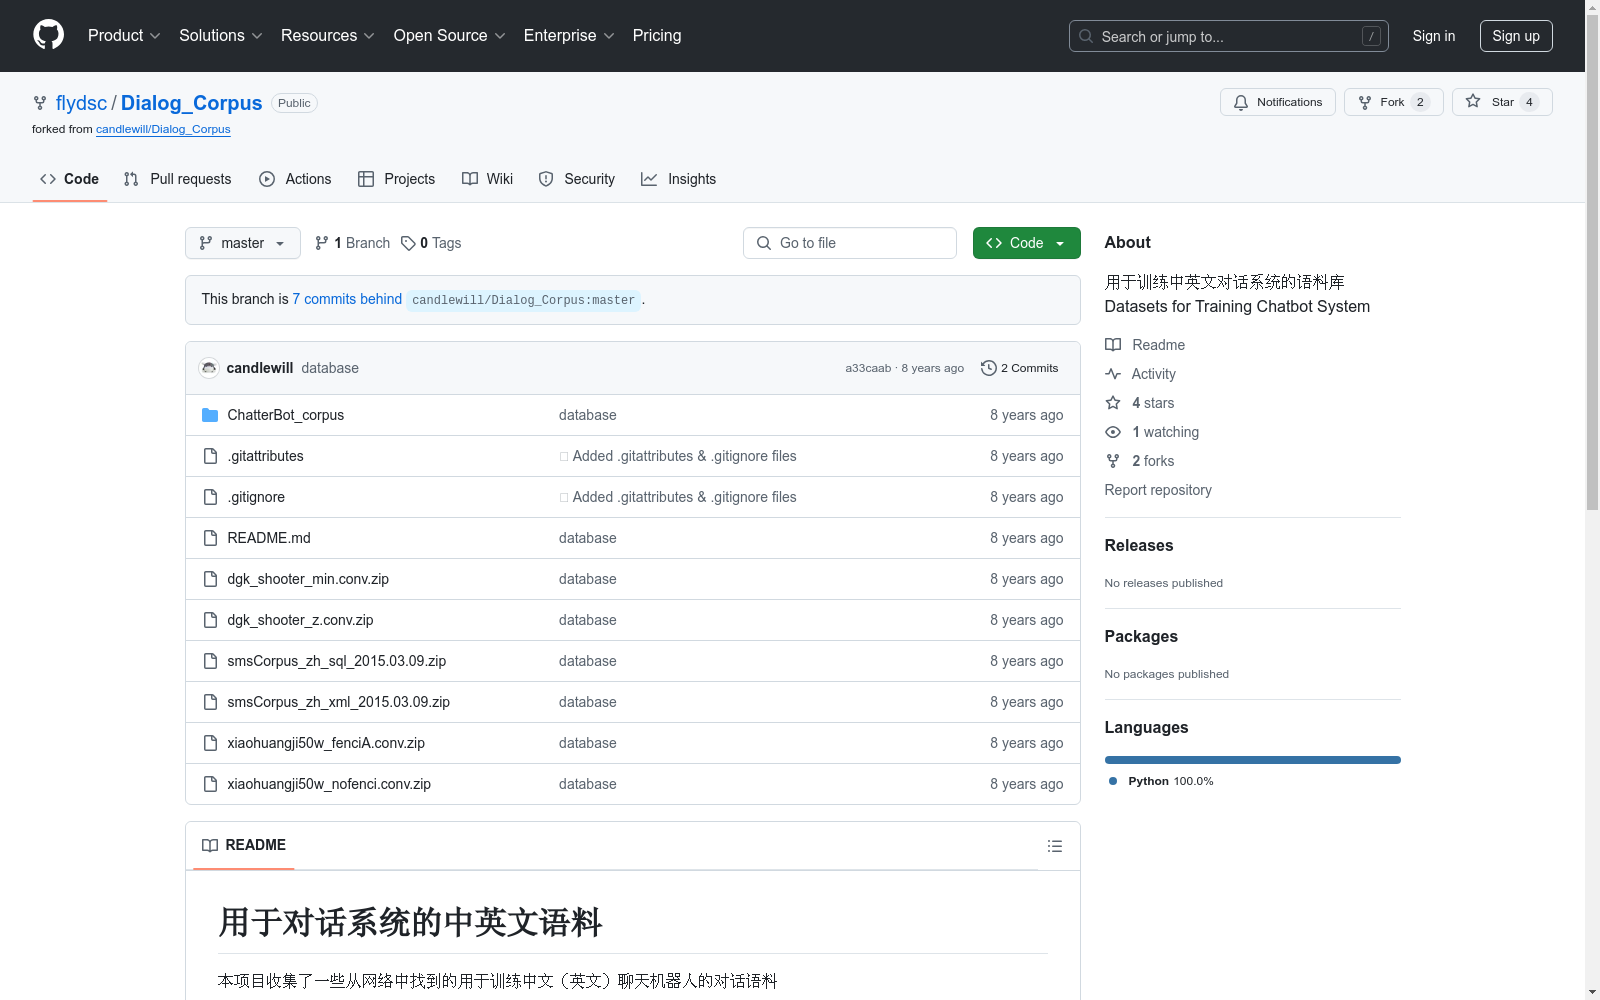1600x1000 pixels.
Task: Fork the repository
Action: coord(1394,102)
